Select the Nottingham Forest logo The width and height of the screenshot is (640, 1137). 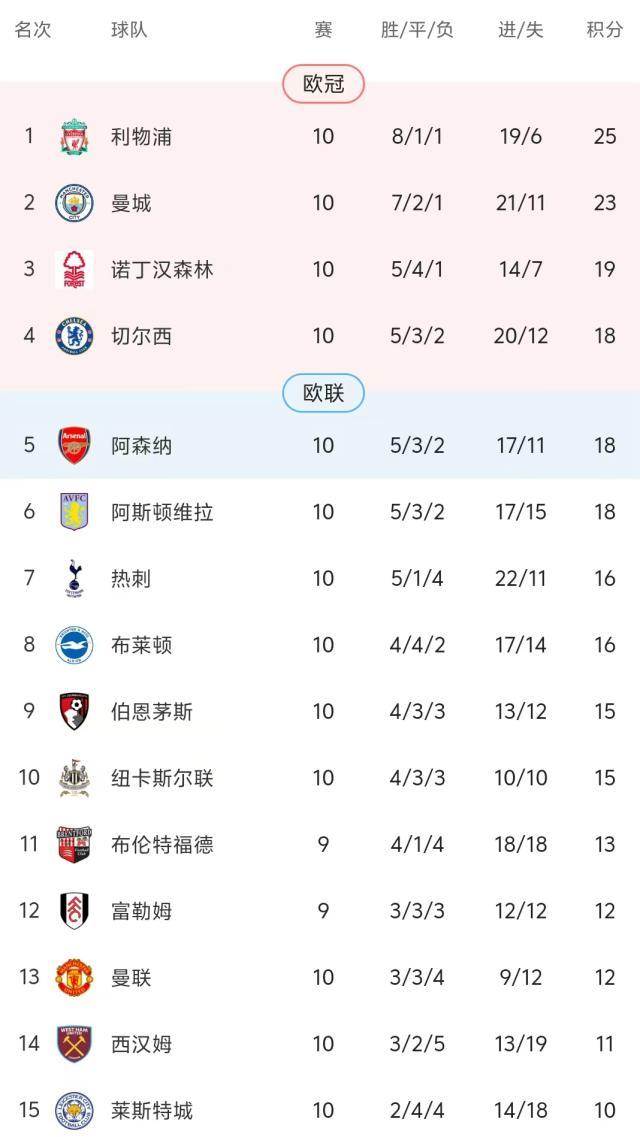pyautogui.click(x=74, y=270)
